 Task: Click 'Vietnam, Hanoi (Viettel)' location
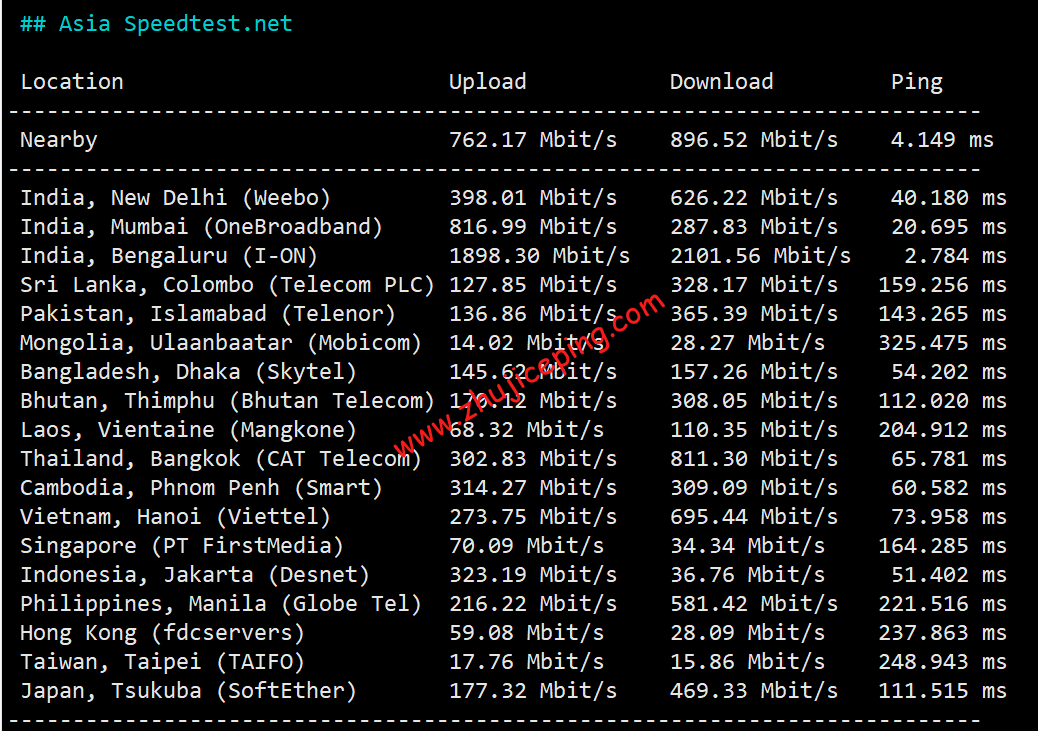tap(175, 516)
